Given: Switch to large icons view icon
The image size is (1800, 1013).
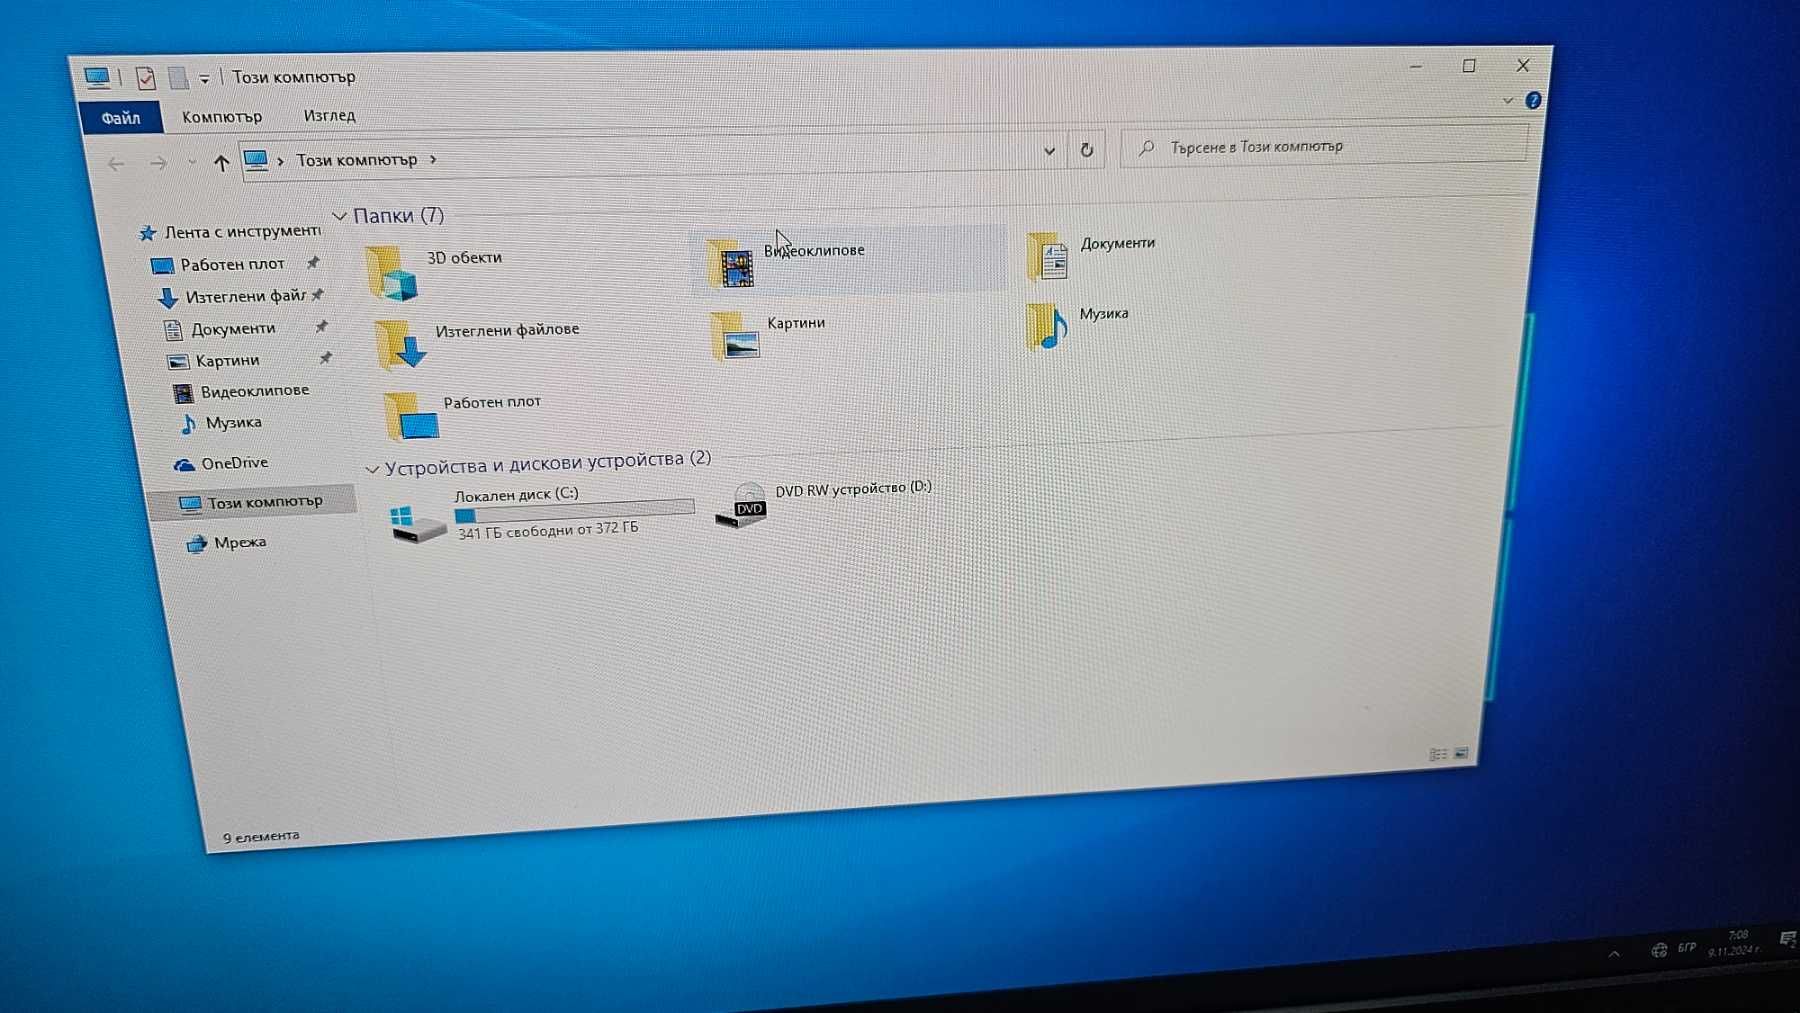Looking at the screenshot, I should pyautogui.click(x=1461, y=753).
